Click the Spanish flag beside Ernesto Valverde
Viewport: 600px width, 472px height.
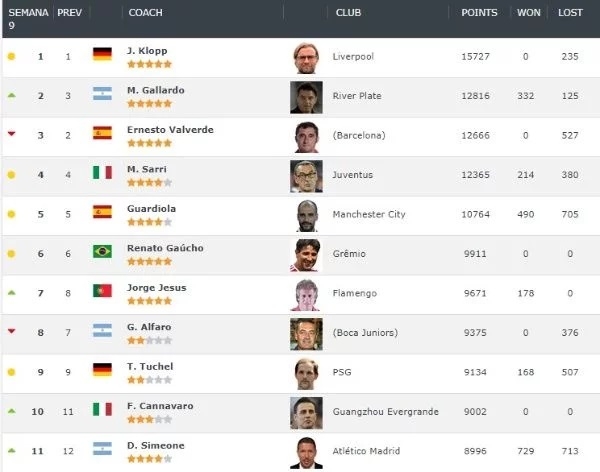pos(102,134)
